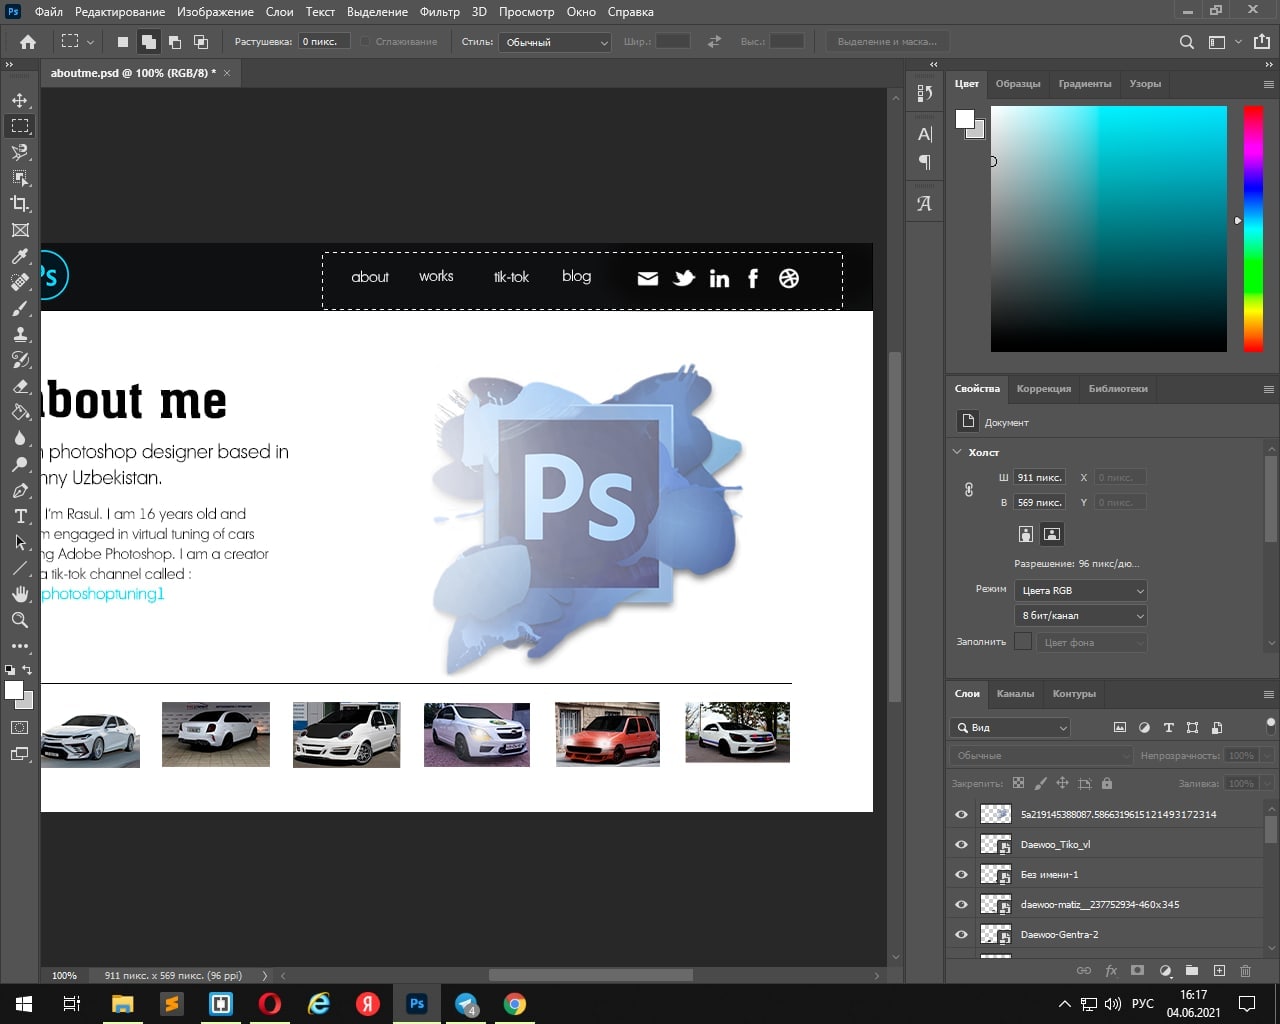Click the Share icon at top right
The height and width of the screenshot is (1024, 1280).
[1262, 42]
